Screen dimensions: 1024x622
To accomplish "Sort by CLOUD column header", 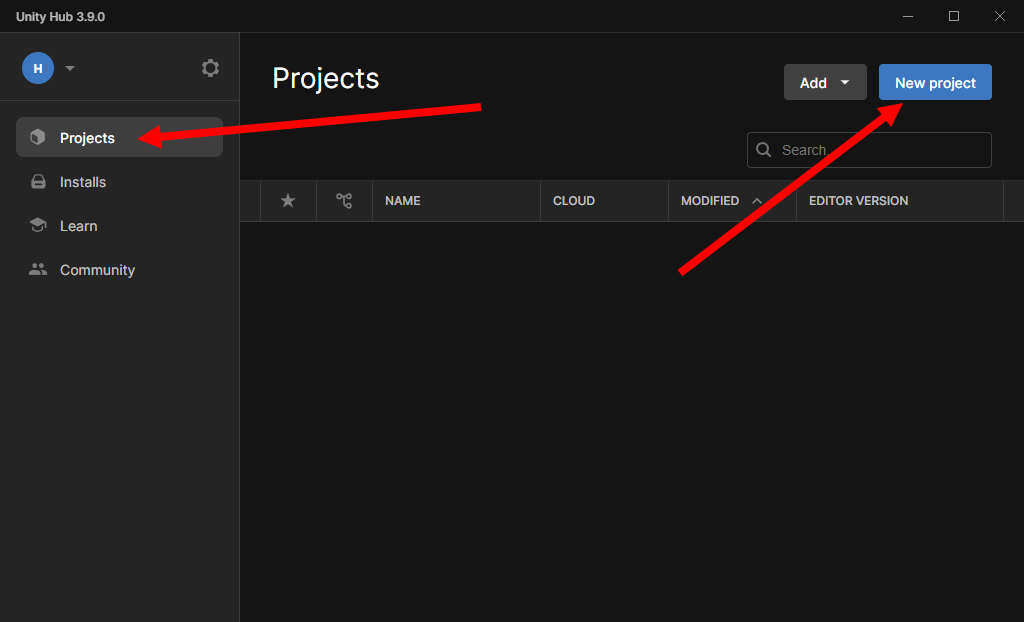I will click(573, 201).
